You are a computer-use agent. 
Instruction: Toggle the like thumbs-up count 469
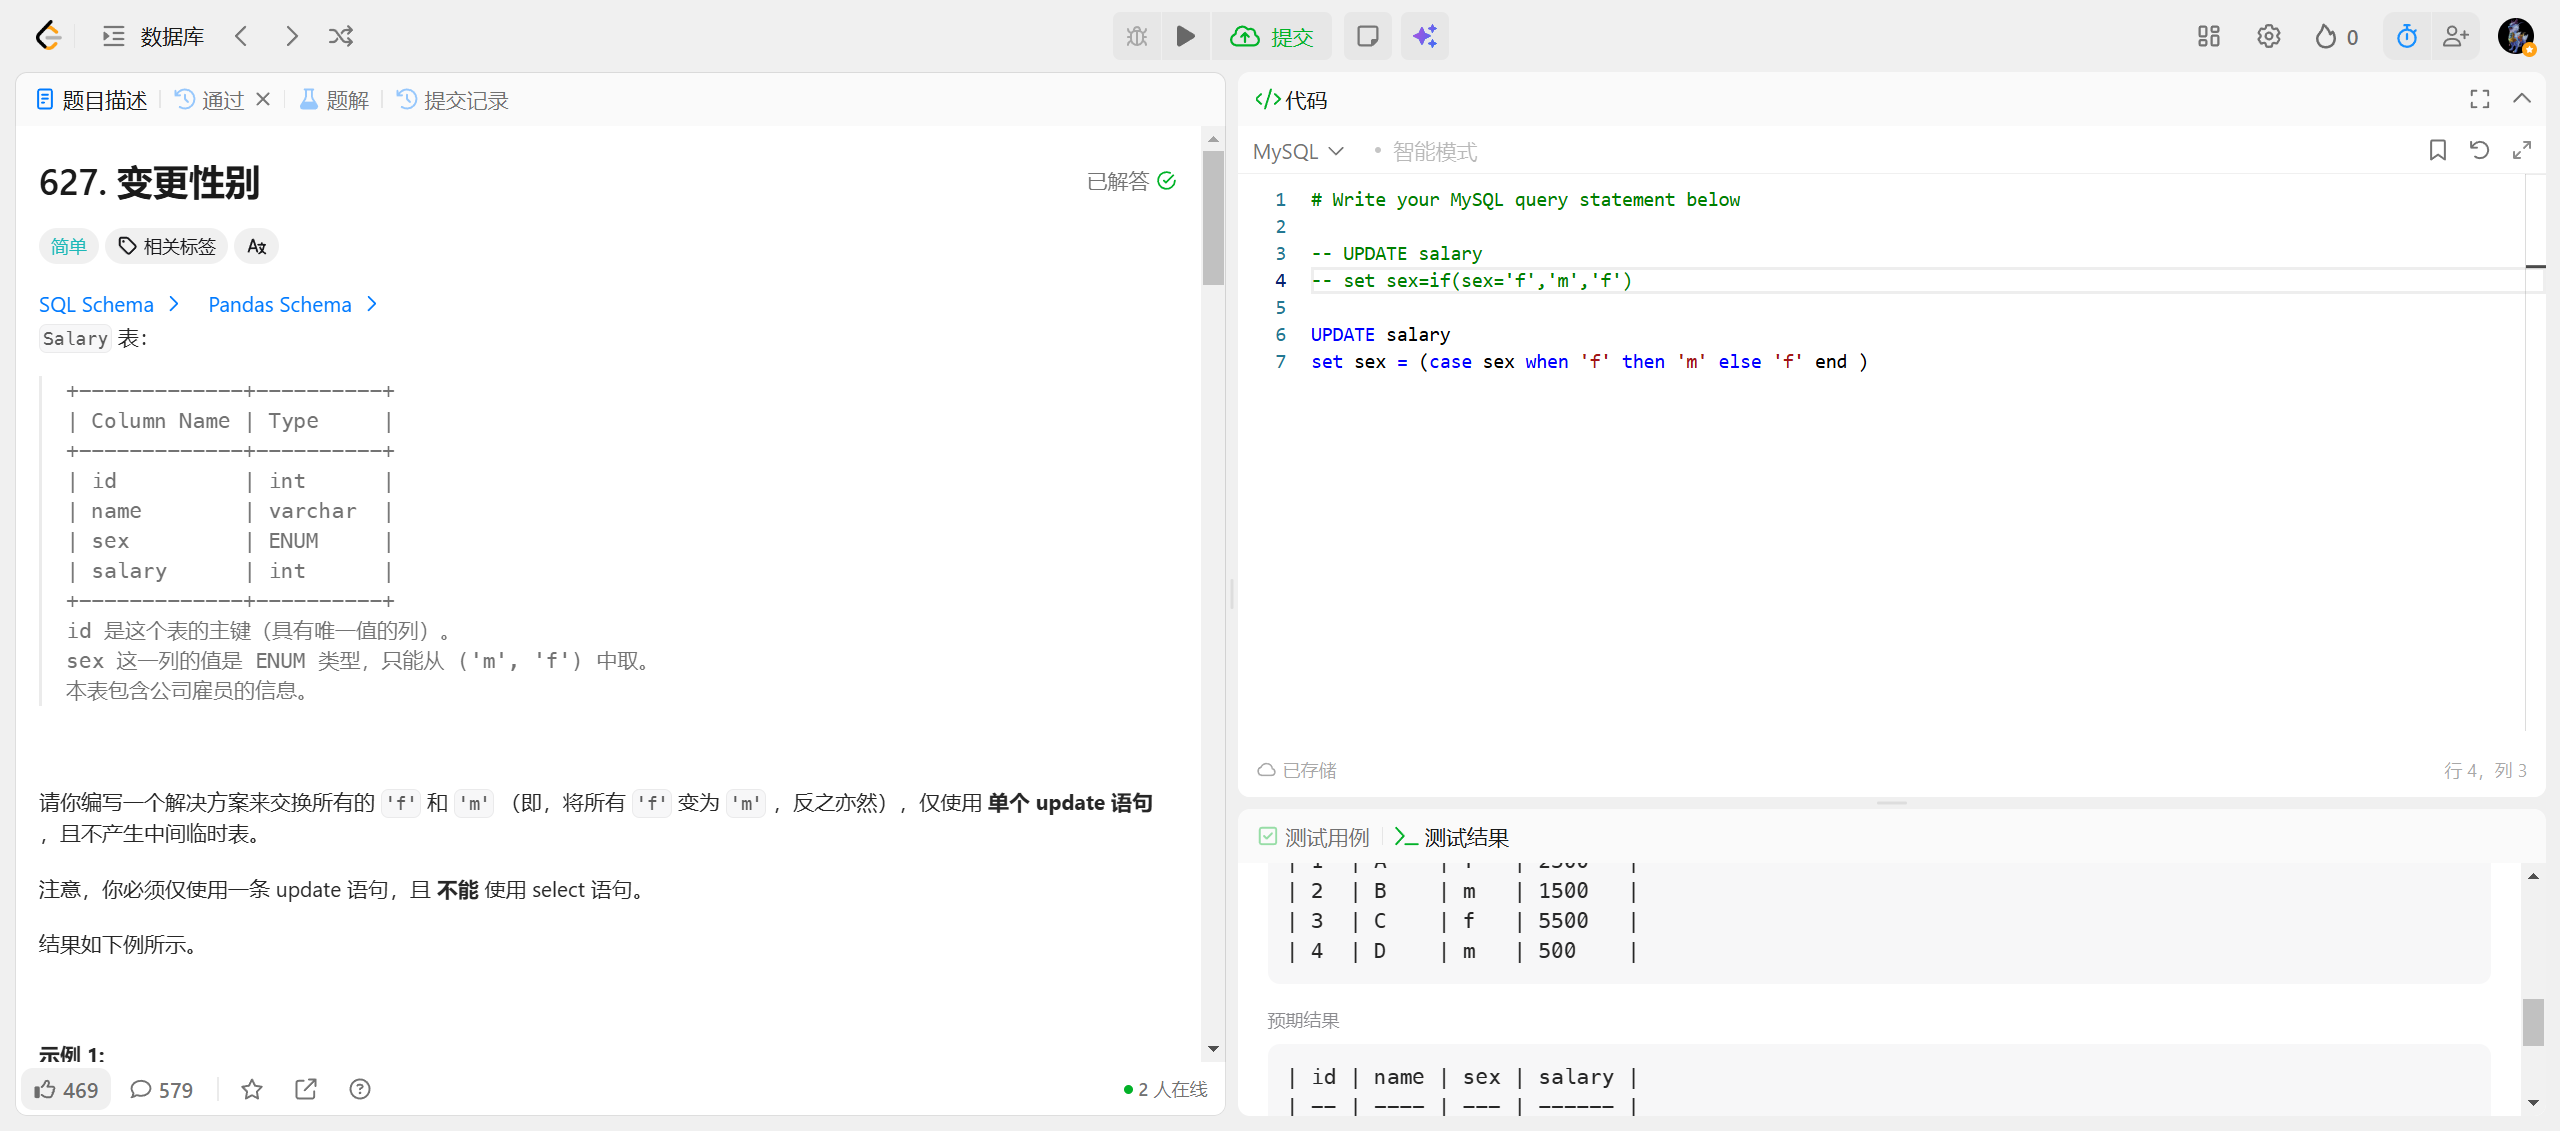point(66,1089)
